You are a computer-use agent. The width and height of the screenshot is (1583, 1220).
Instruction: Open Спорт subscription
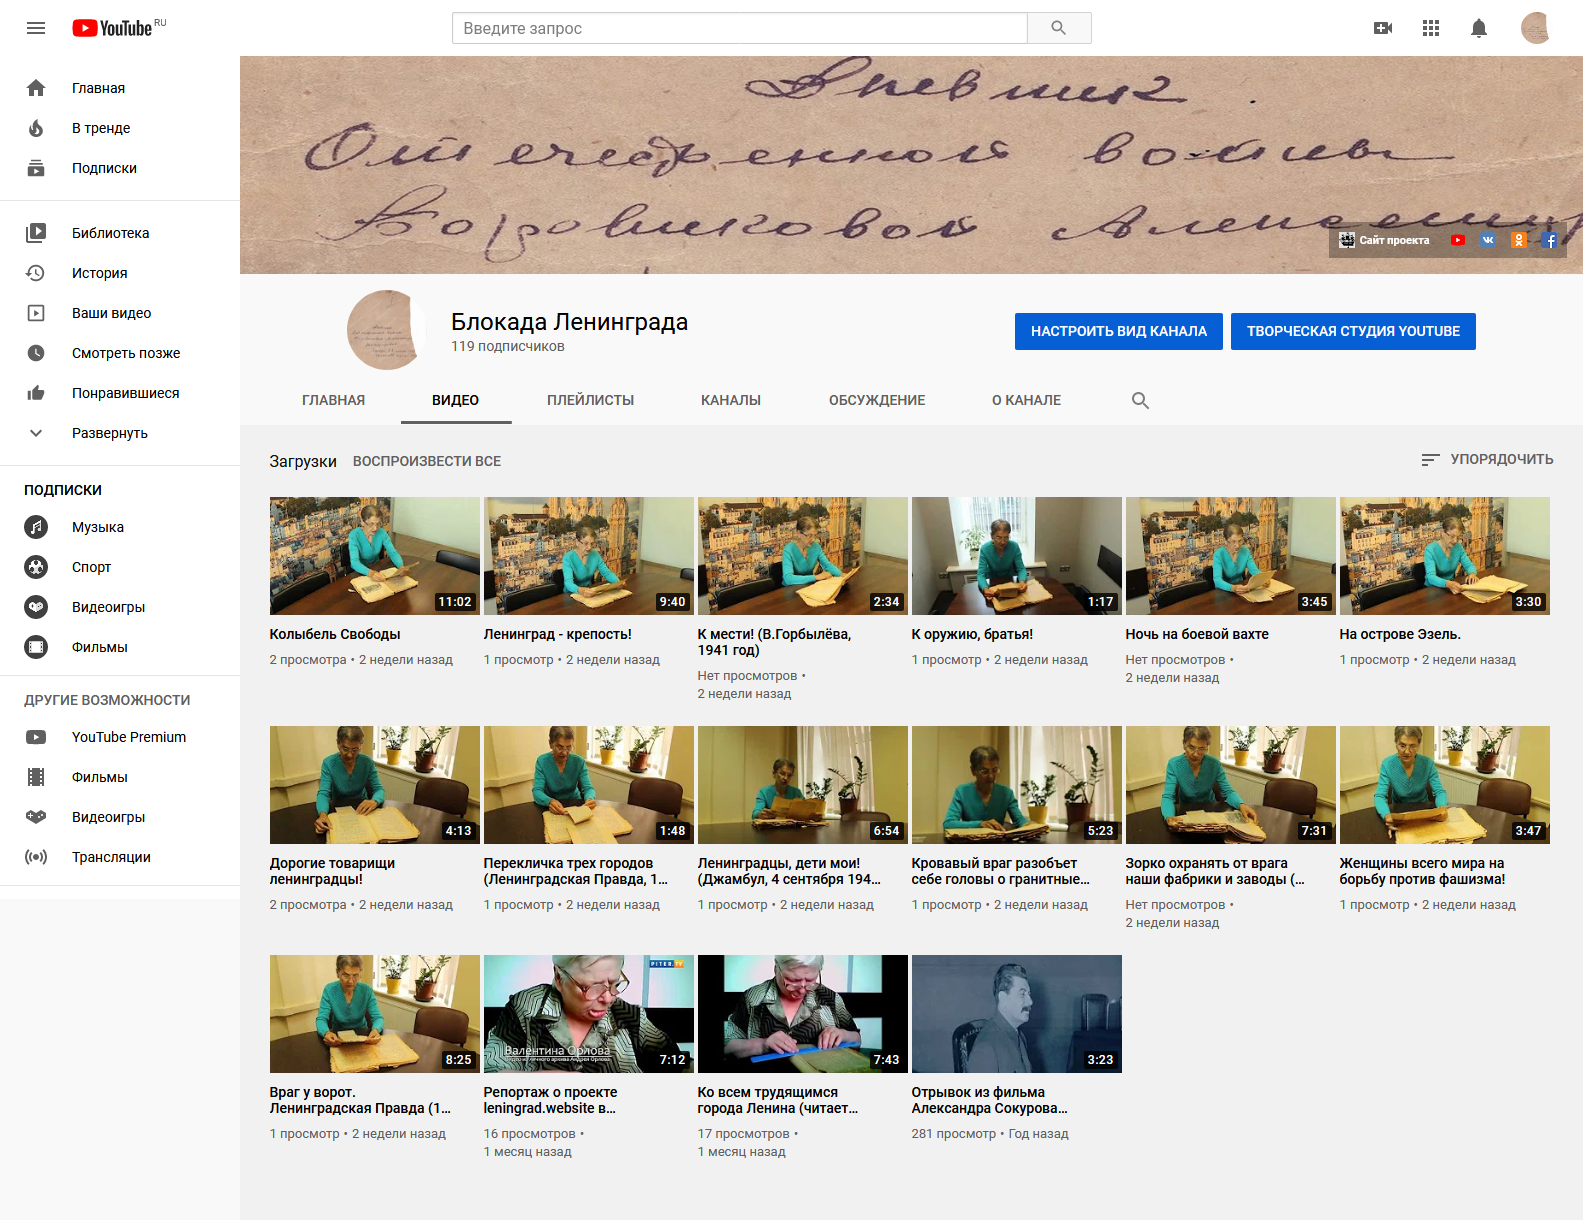click(120, 567)
